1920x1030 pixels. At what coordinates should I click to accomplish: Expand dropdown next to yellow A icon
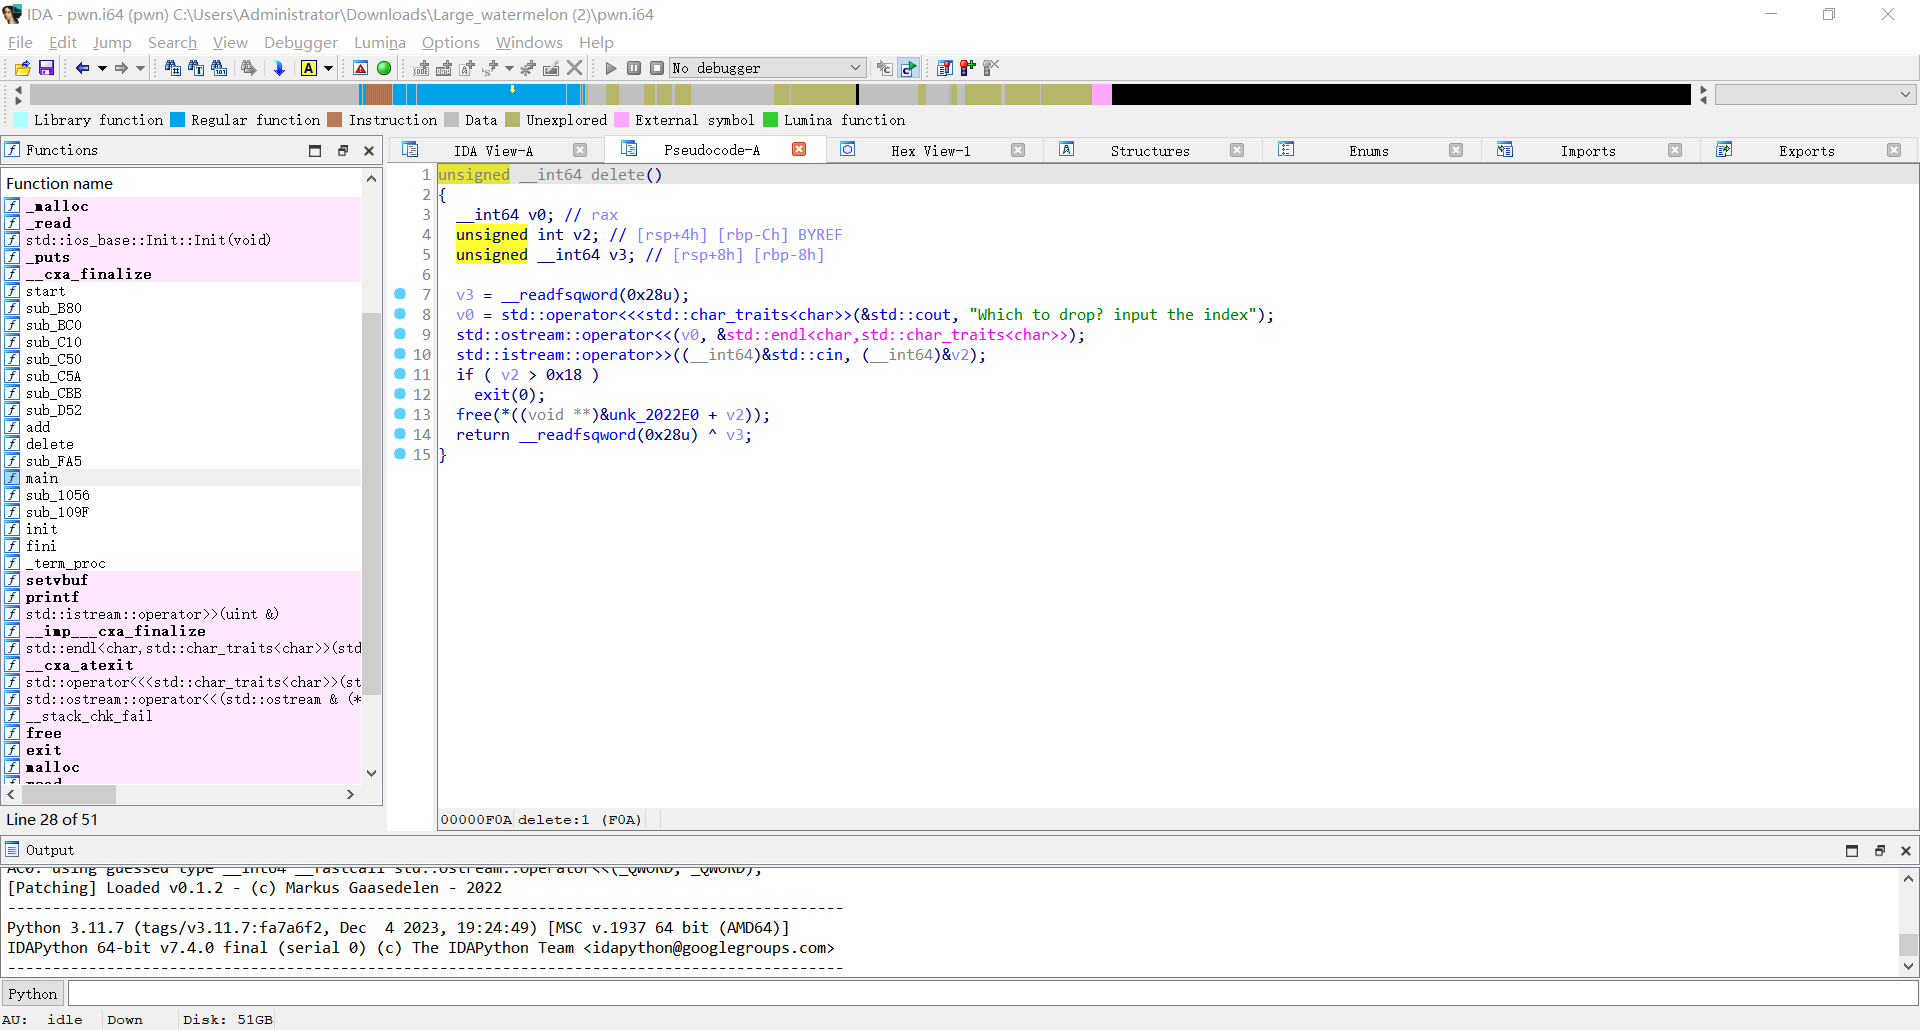(328, 68)
